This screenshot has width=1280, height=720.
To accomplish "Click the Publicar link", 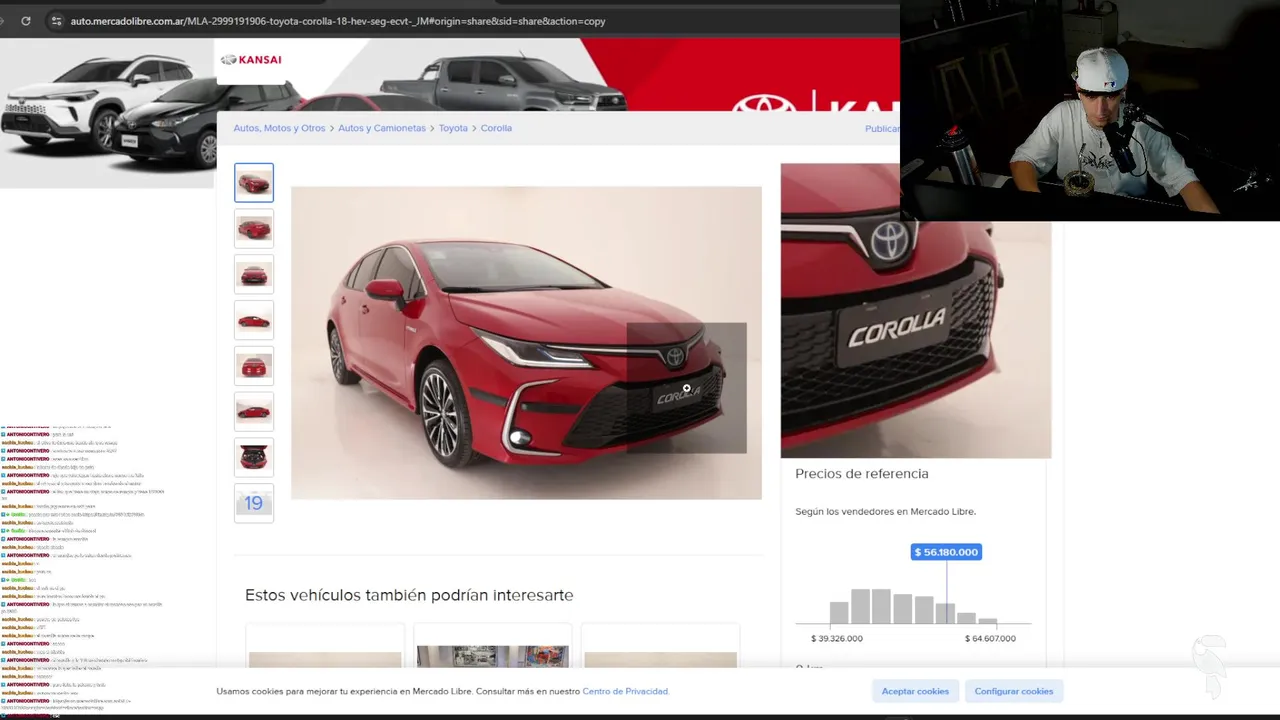I will click(x=882, y=128).
